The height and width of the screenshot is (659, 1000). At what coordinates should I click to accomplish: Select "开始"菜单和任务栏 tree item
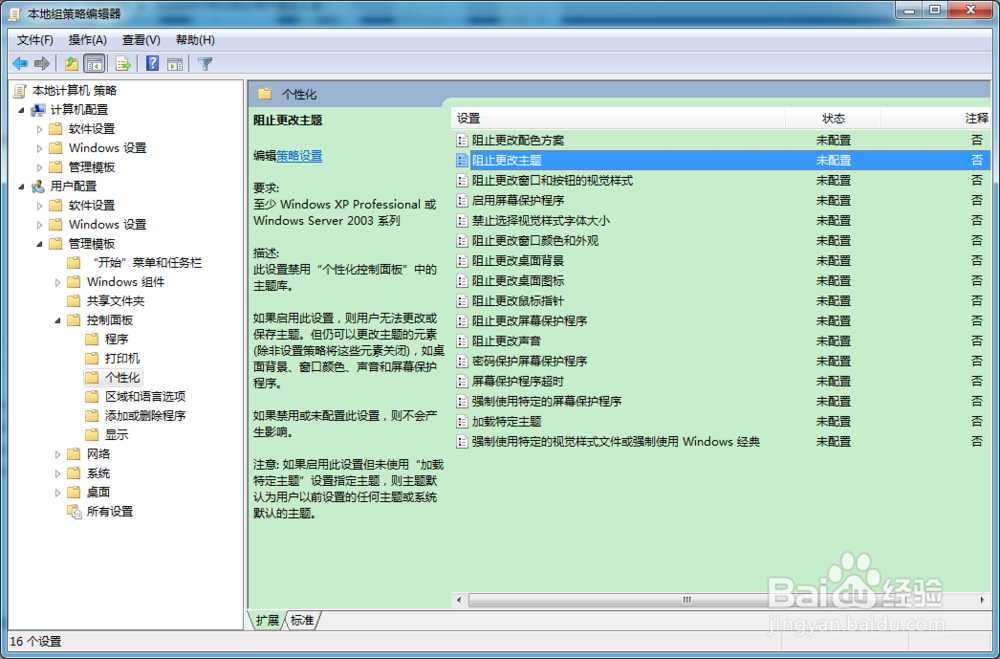tap(145, 263)
